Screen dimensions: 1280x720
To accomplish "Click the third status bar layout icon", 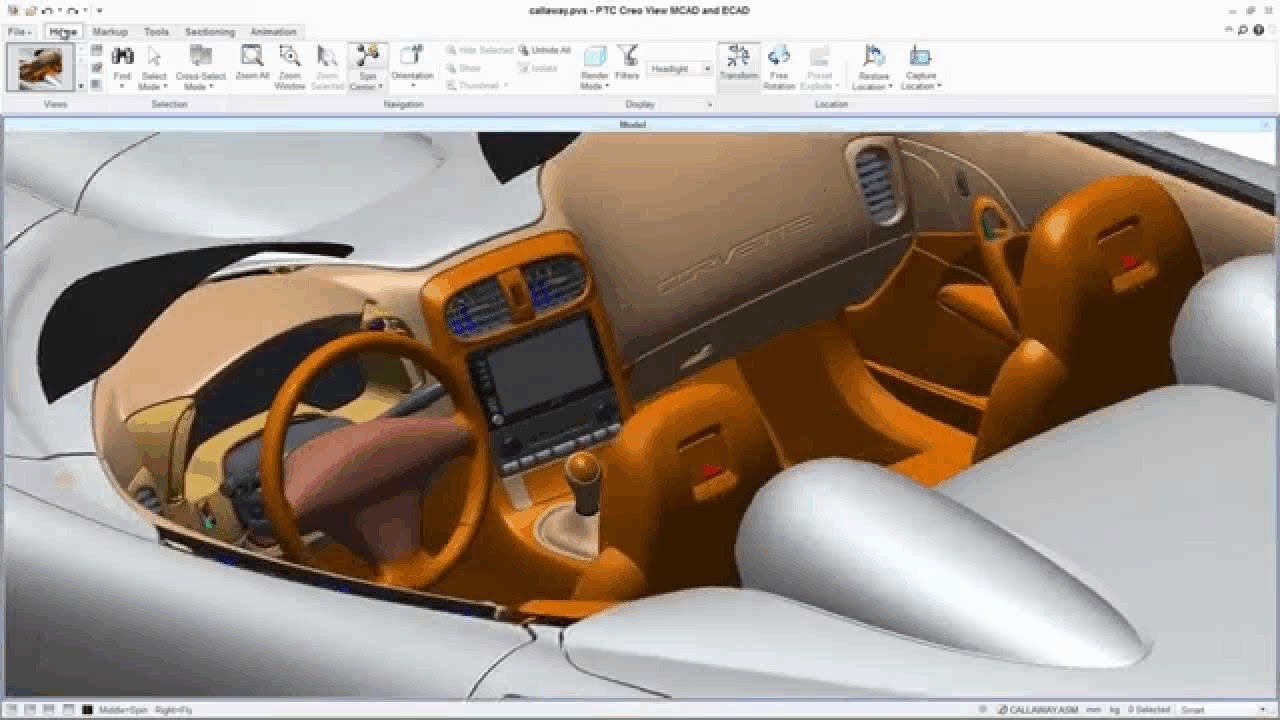I will point(48,709).
